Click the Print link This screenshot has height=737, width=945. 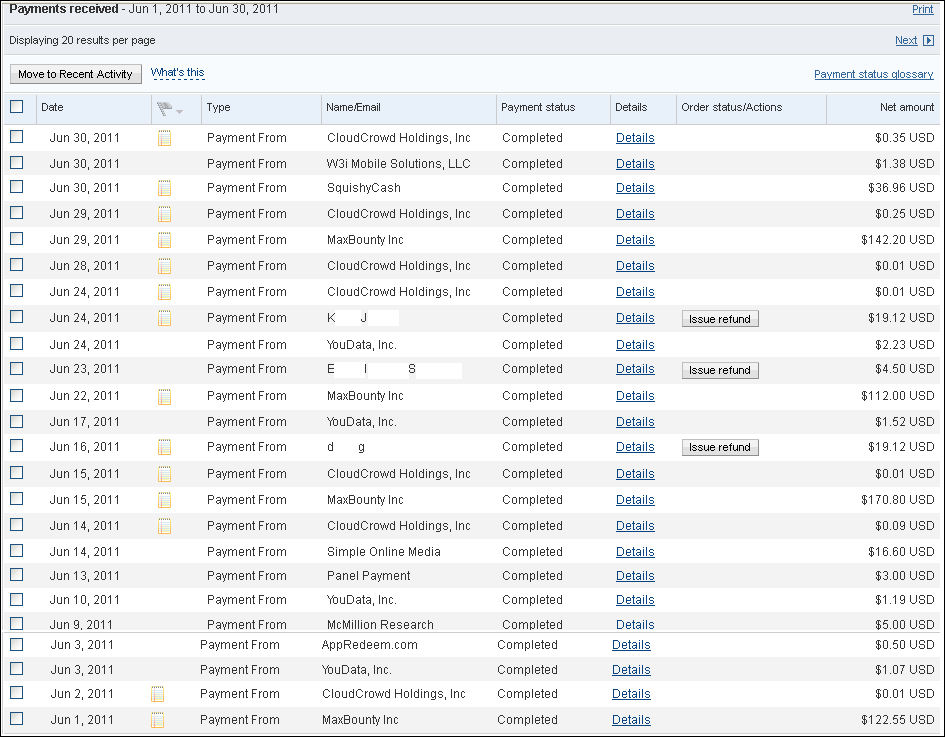(x=923, y=9)
